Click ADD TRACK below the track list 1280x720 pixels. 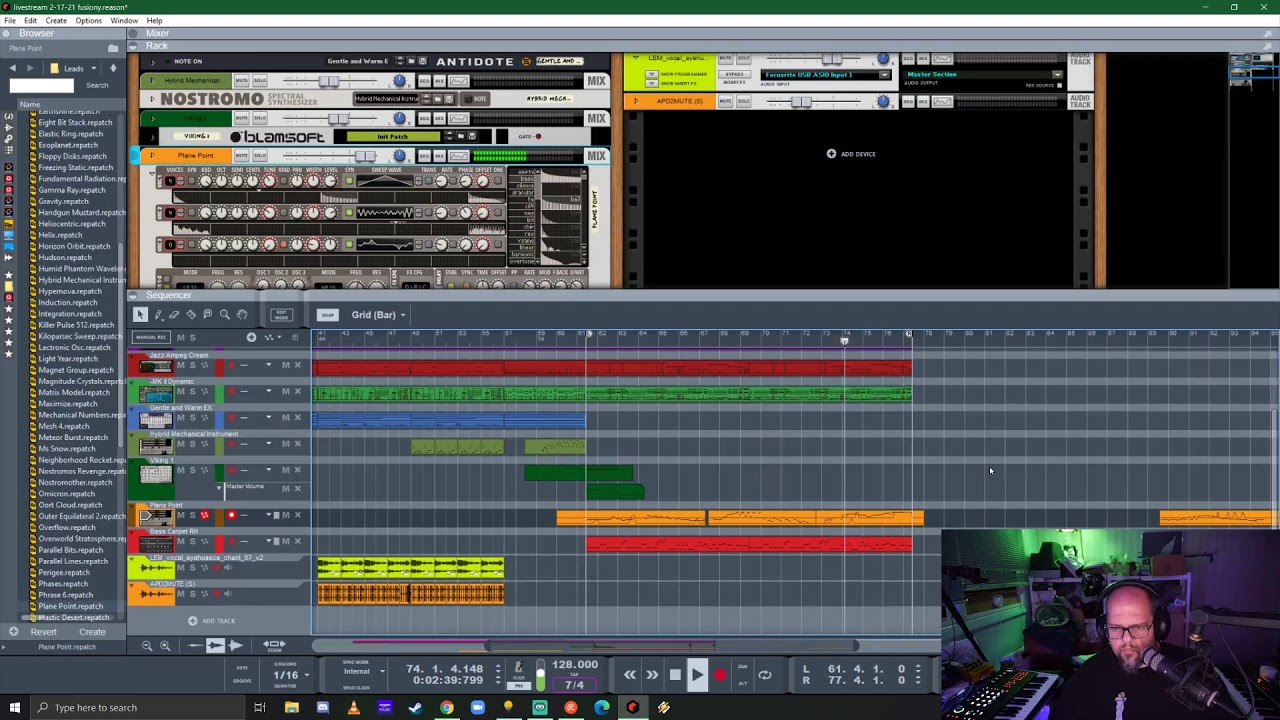(x=211, y=621)
